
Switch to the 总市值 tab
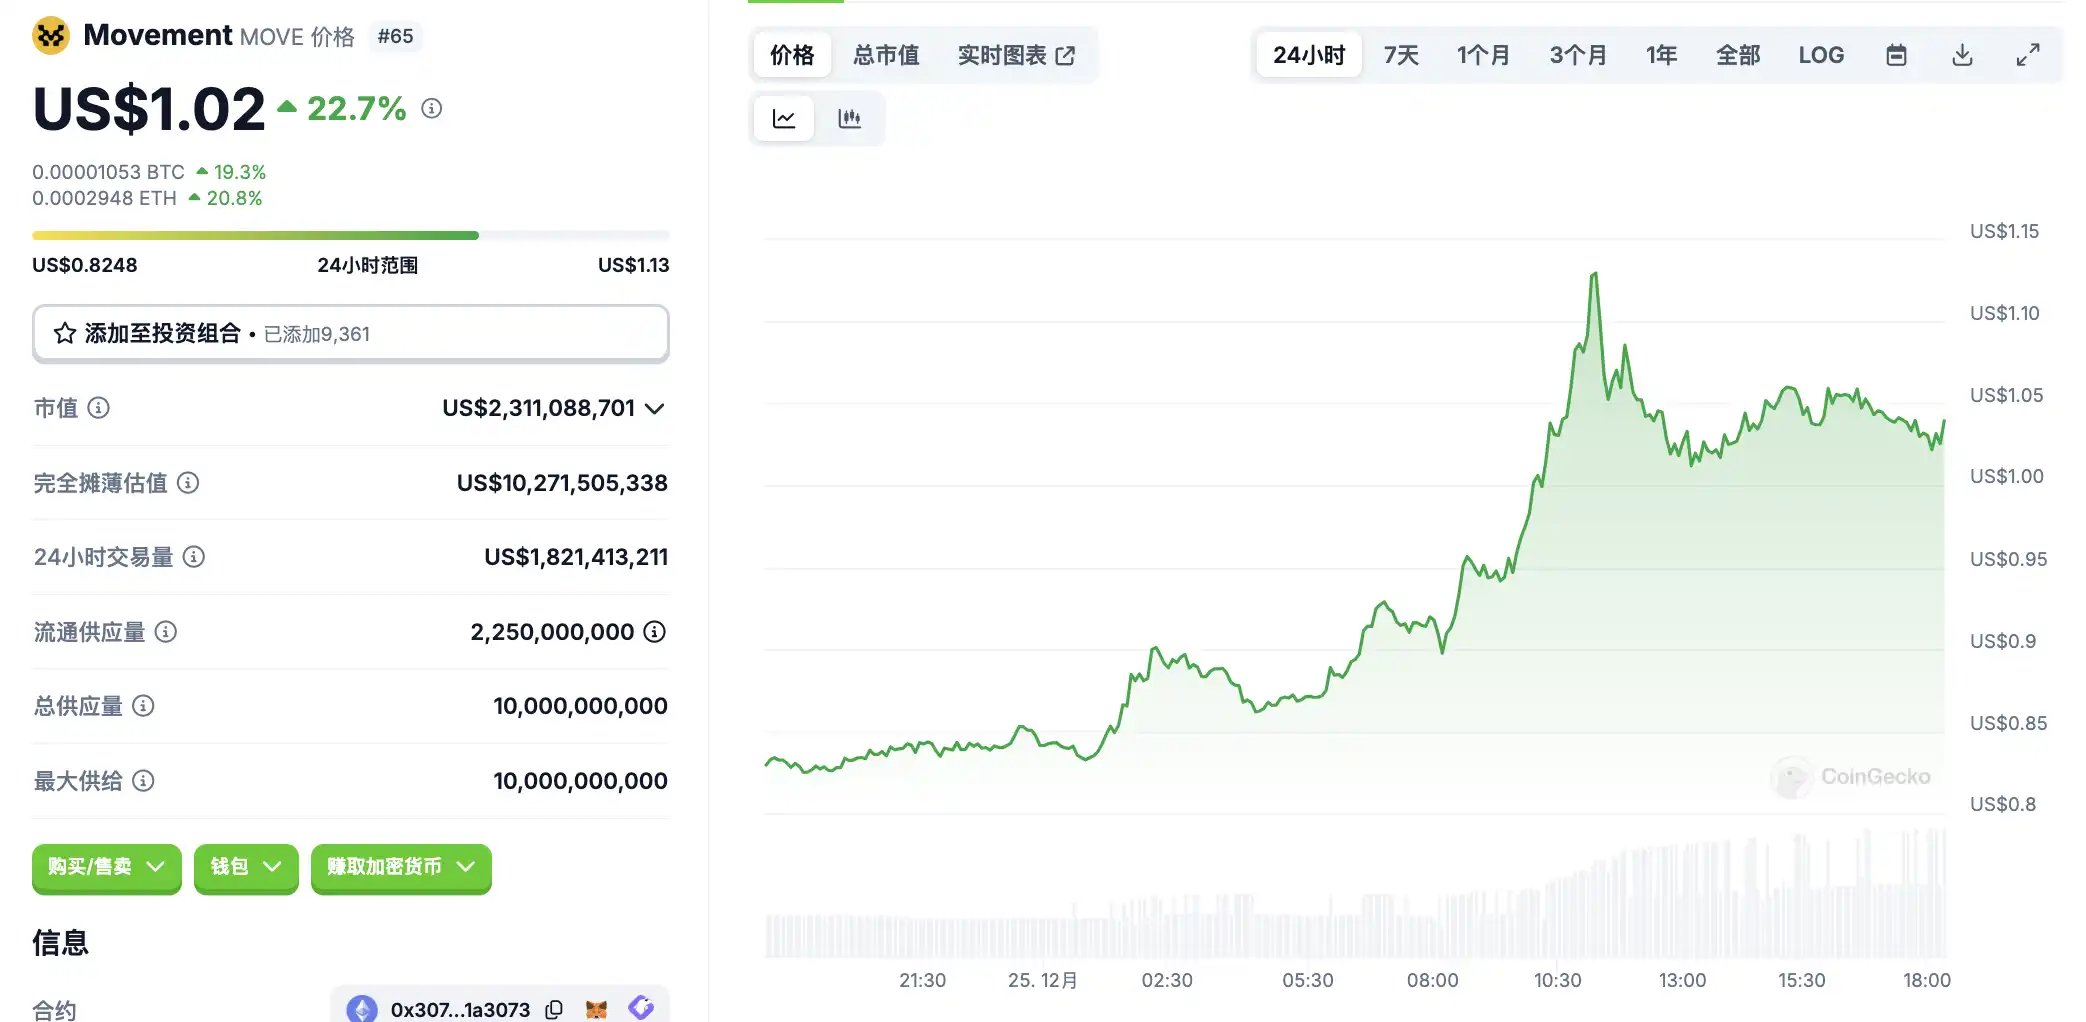click(x=885, y=55)
